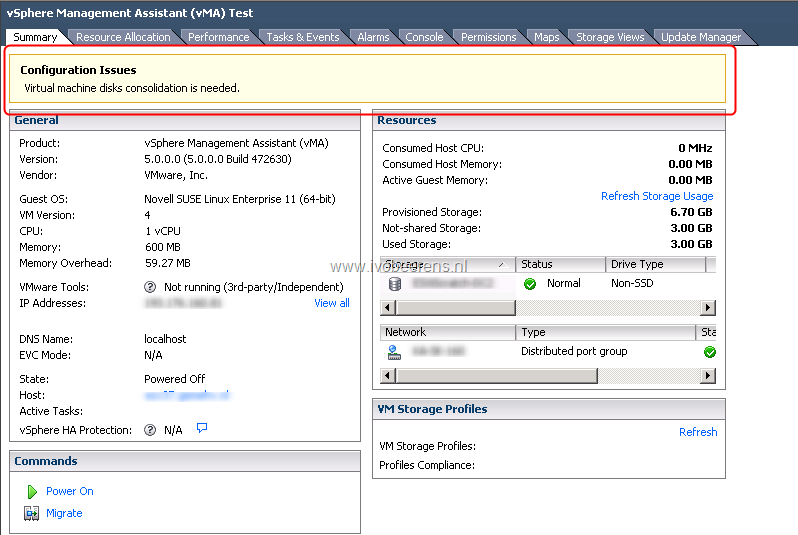
Task: Click the green Power On play icon
Action: click(x=32, y=492)
